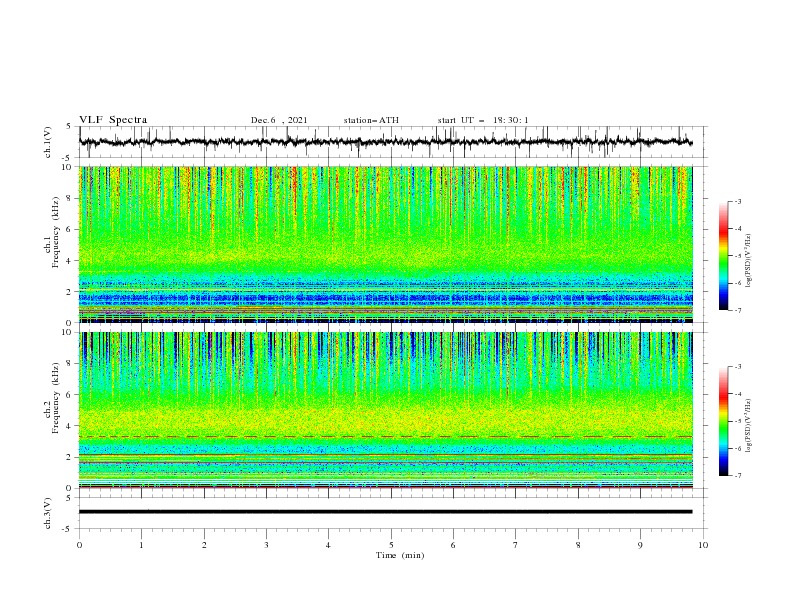Click the dashed red line in ch.2 spectrogram

point(385,436)
